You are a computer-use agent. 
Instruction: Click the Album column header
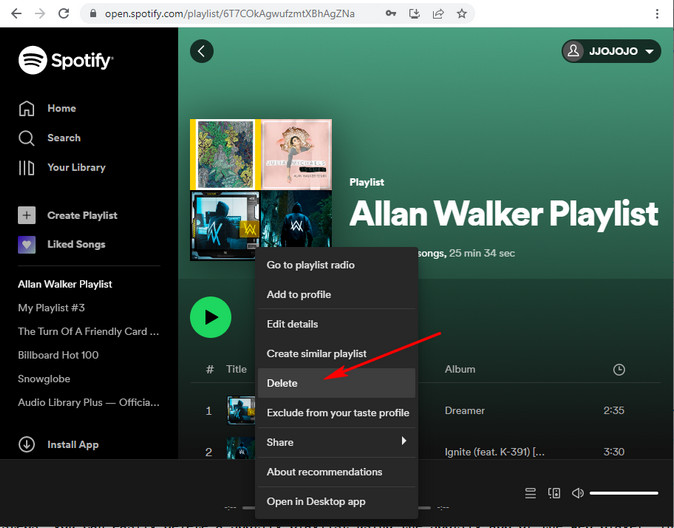460,369
